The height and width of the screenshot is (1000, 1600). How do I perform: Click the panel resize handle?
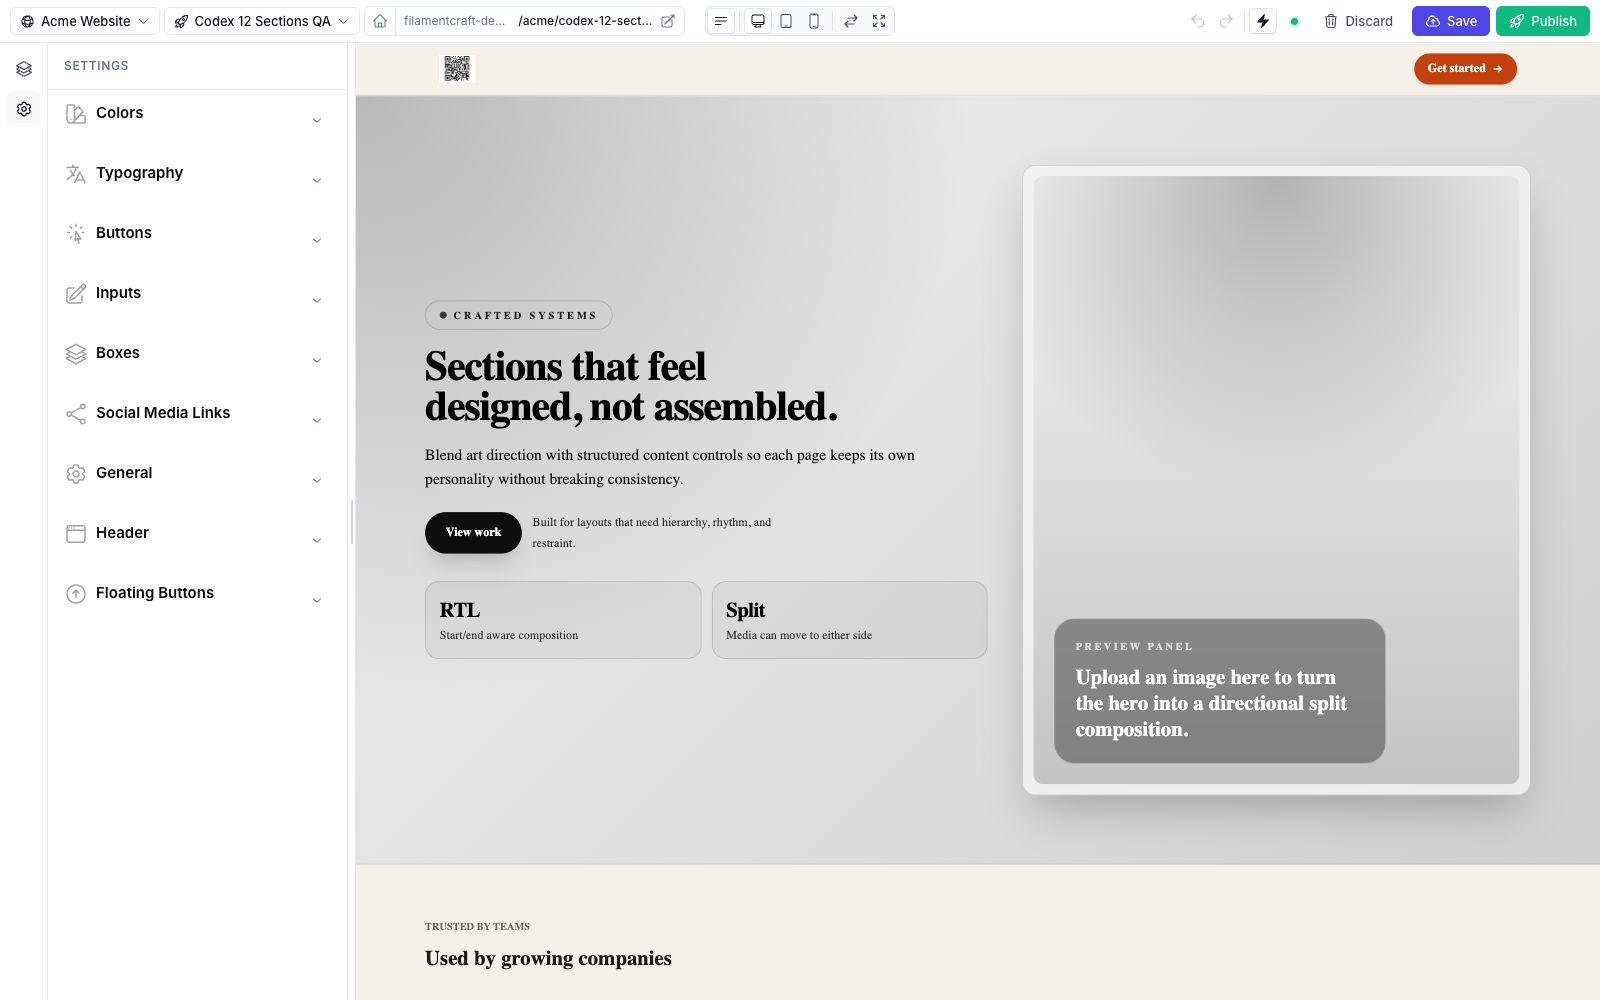point(352,522)
